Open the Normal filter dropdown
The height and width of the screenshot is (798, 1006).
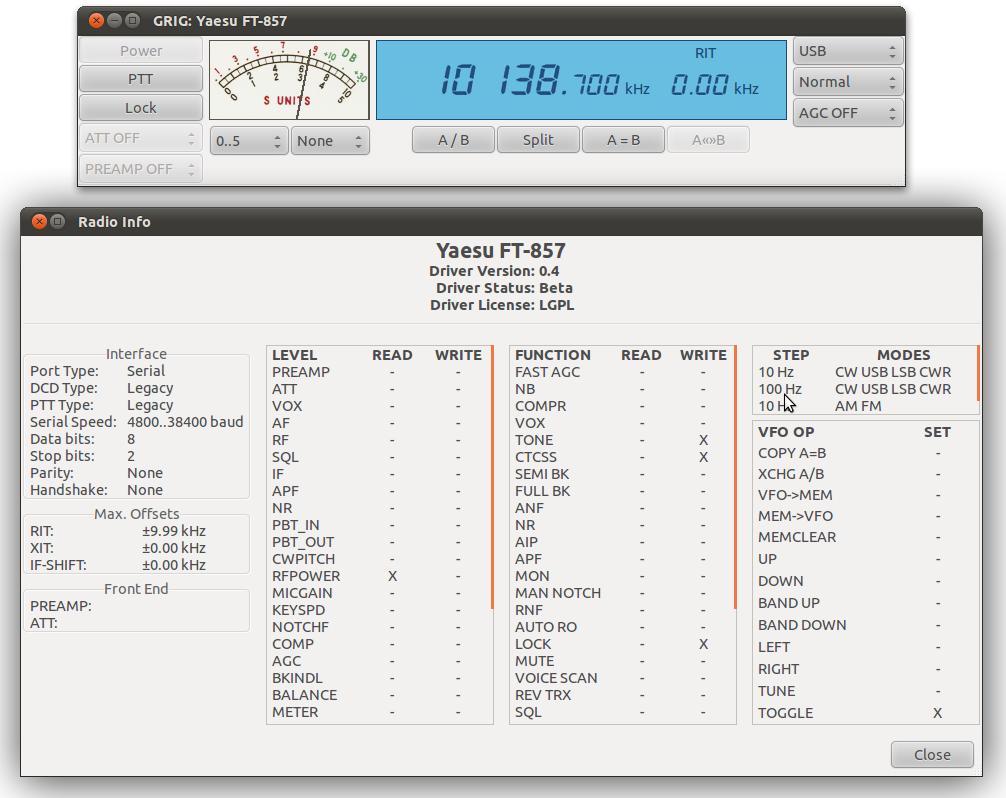click(848, 81)
